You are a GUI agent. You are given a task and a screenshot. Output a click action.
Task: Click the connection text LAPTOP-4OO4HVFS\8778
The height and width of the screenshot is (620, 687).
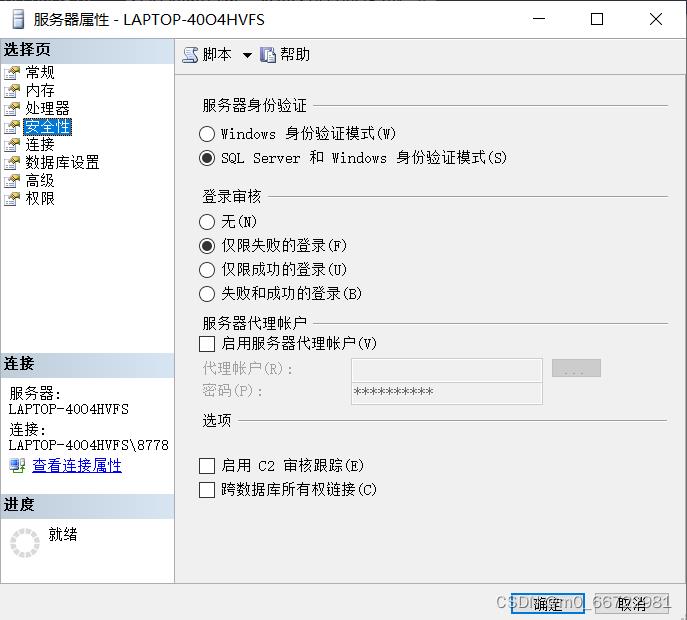(x=89, y=445)
